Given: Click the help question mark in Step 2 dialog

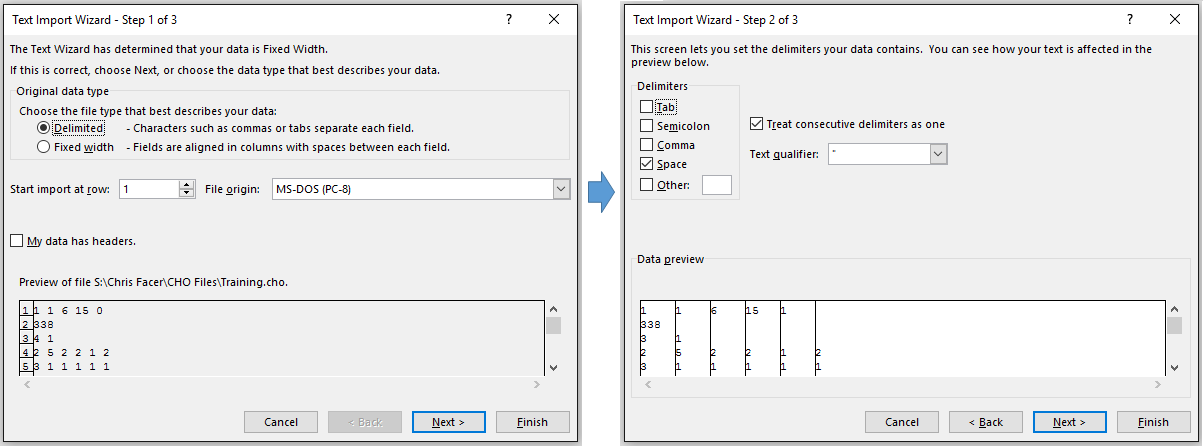Looking at the screenshot, I should 1131,20.
